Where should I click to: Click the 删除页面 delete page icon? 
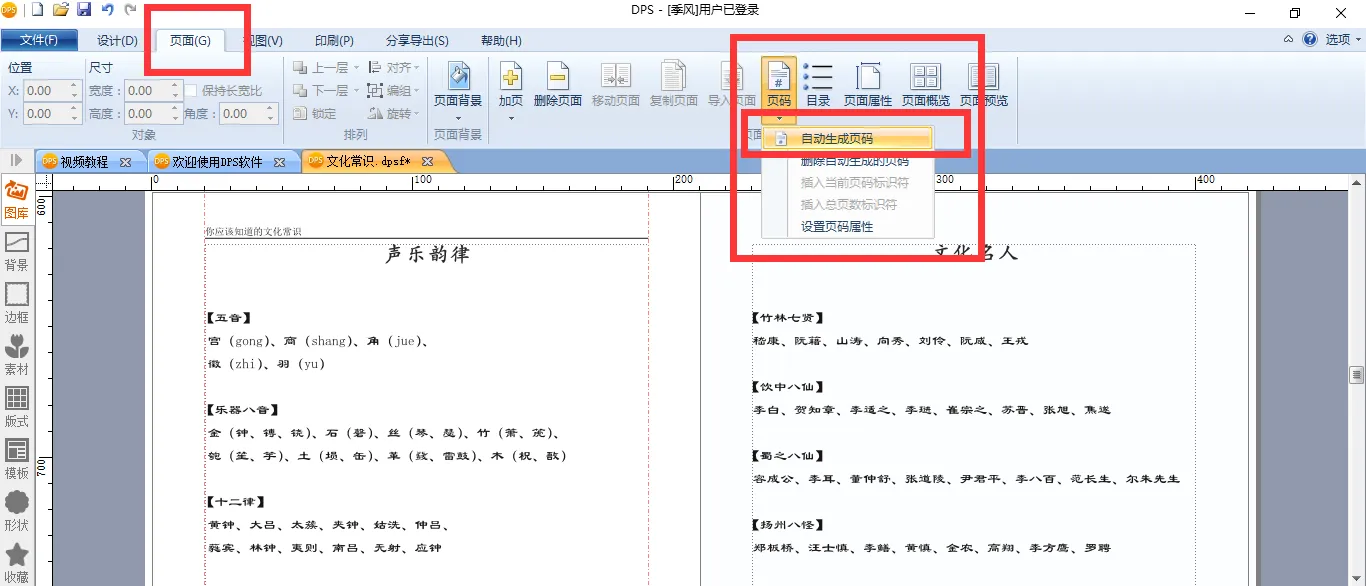point(557,83)
